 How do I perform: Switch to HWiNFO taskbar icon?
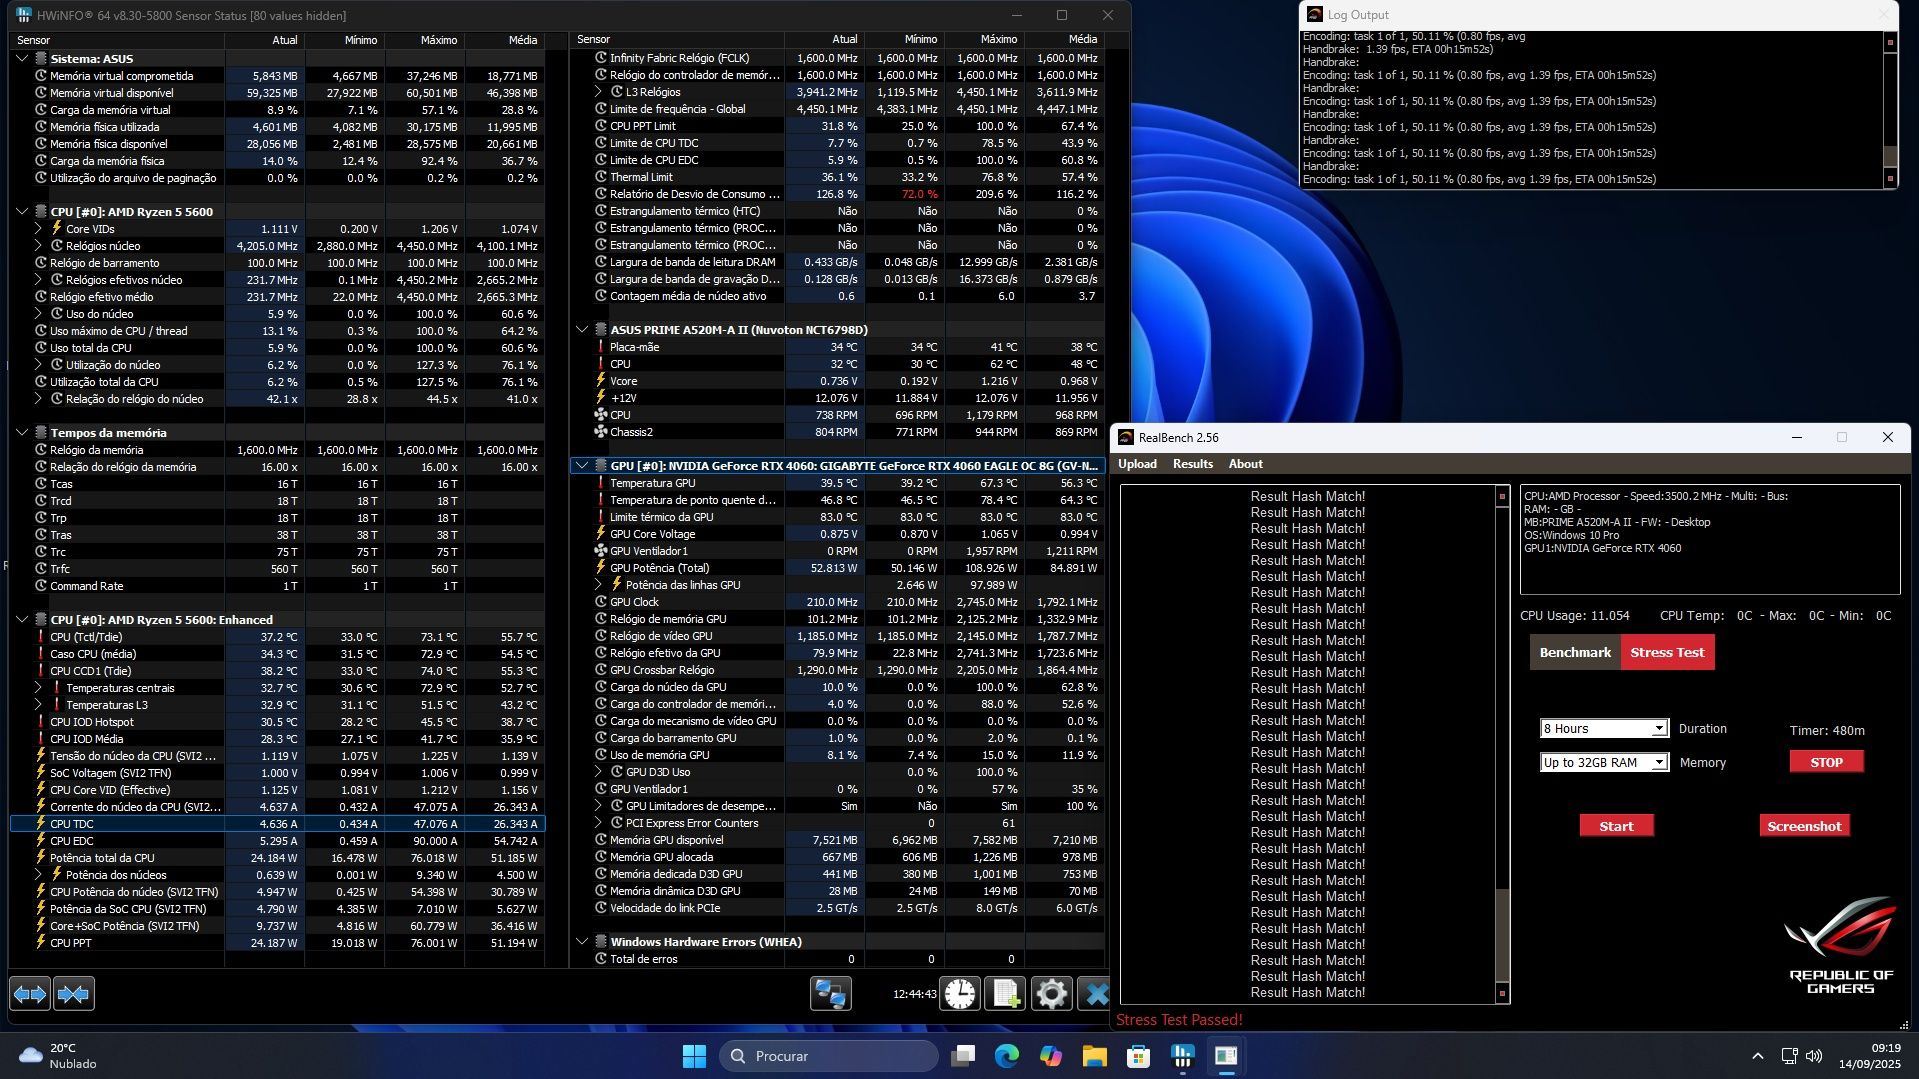(x=1182, y=1056)
